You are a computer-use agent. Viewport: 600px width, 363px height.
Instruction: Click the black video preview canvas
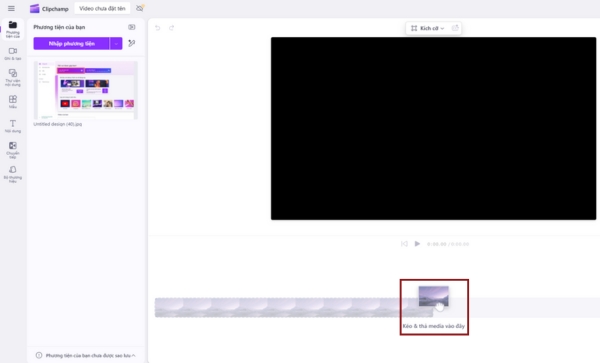click(434, 129)
